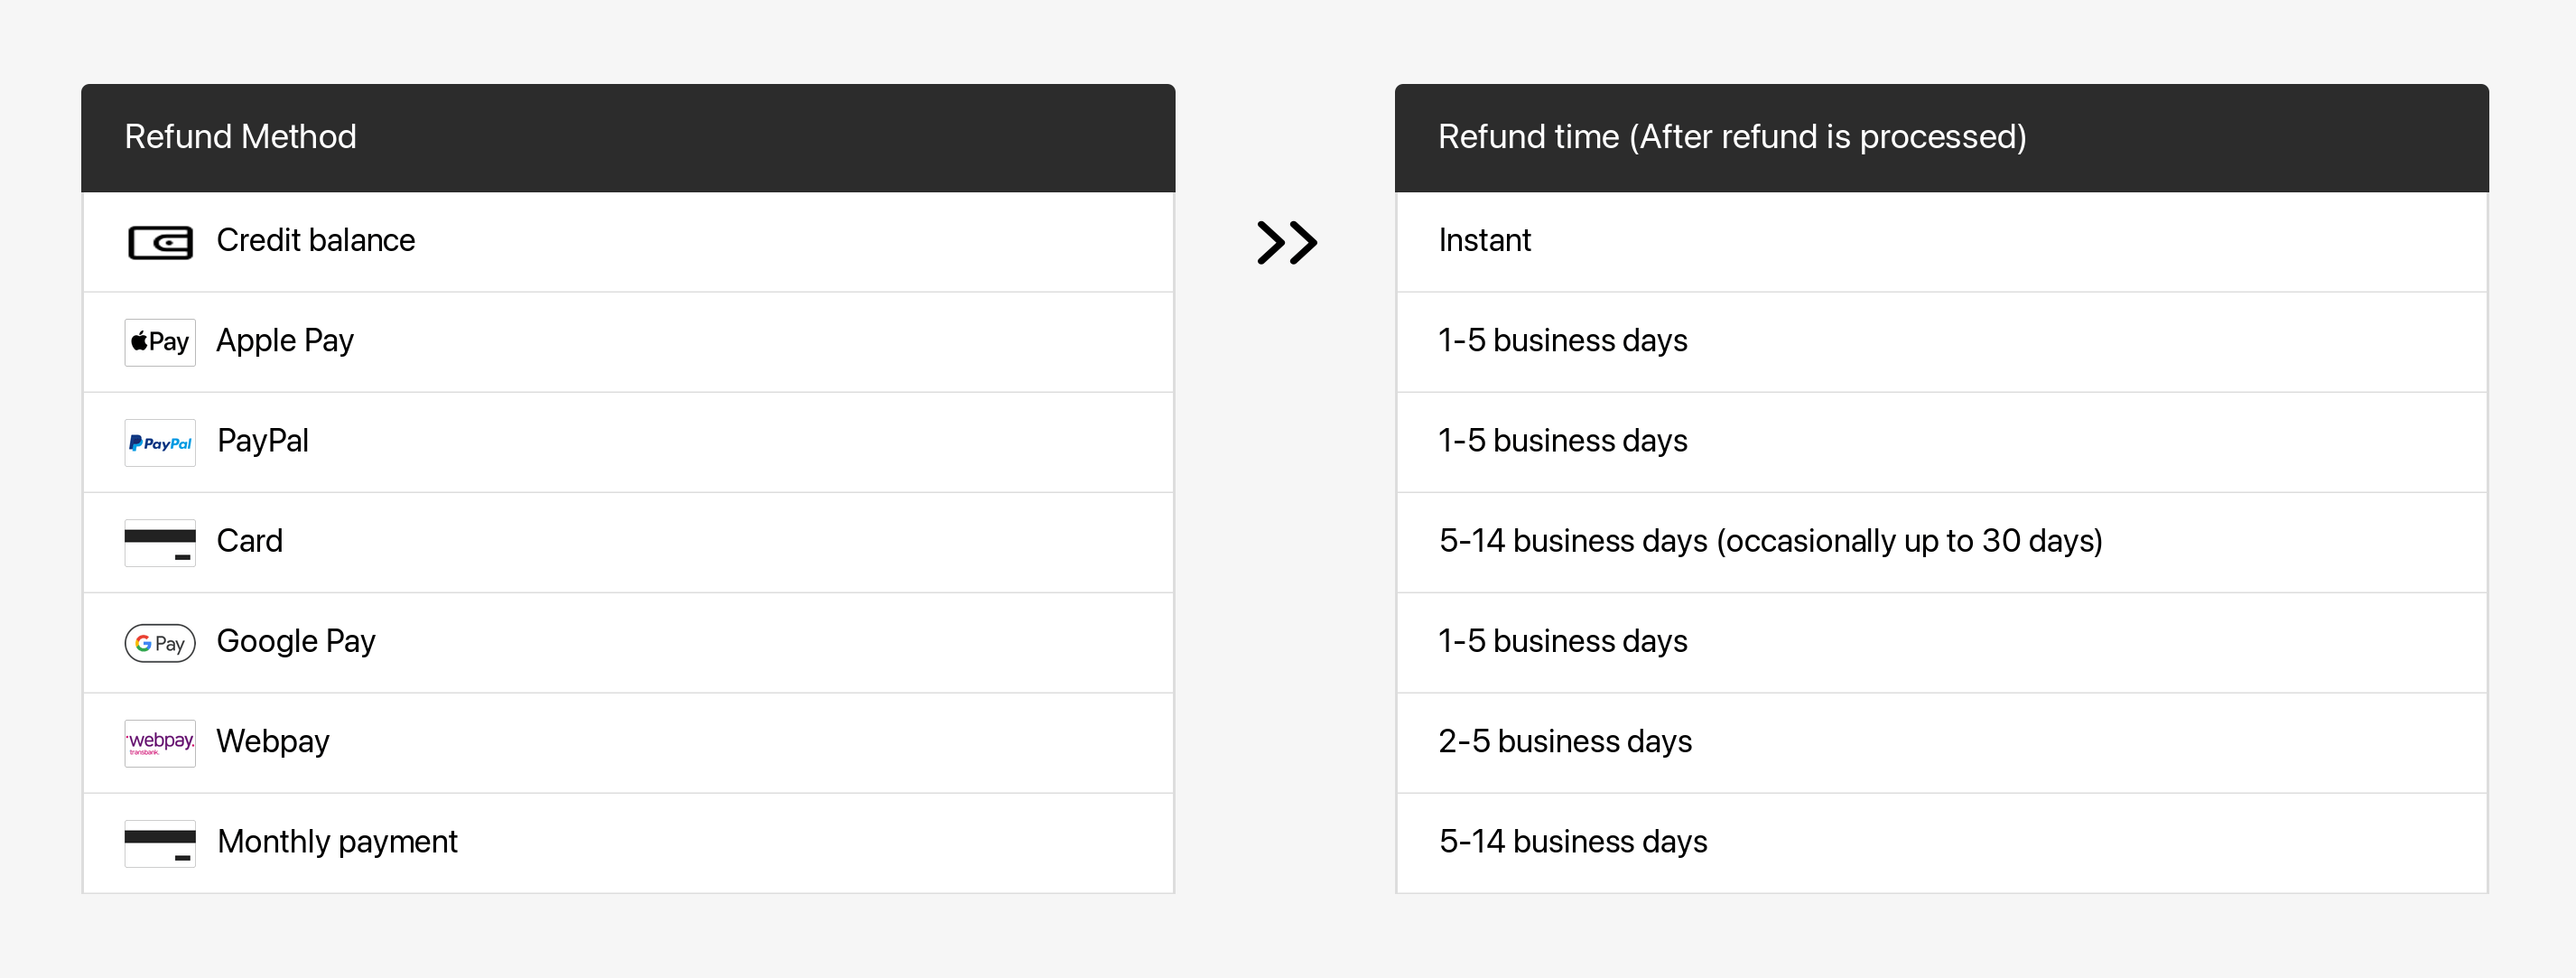Click the Refund Method table header
This screenshot has width=2576, height=978.
tap(628, 138)
